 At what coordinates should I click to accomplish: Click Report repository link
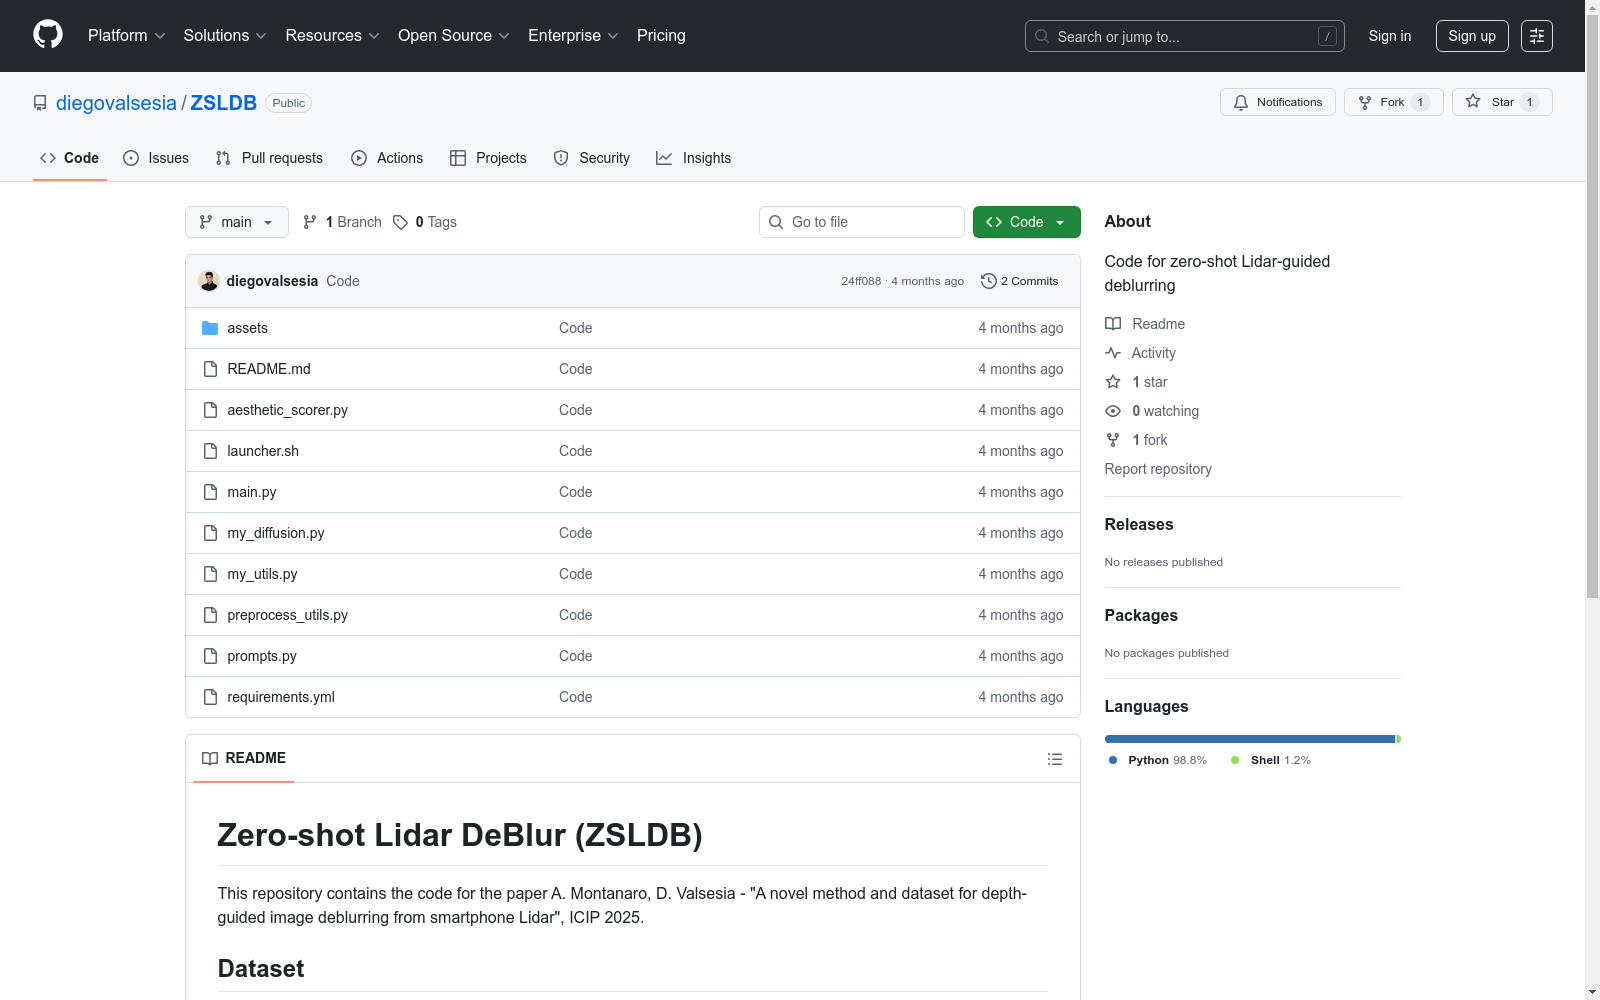(1158, 469)
